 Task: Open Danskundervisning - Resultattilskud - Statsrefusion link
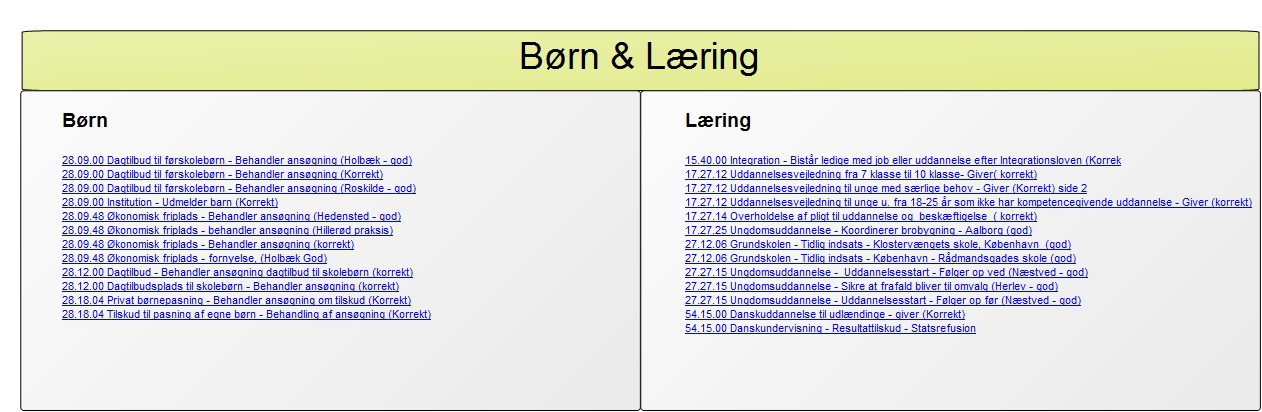point(830,328)
